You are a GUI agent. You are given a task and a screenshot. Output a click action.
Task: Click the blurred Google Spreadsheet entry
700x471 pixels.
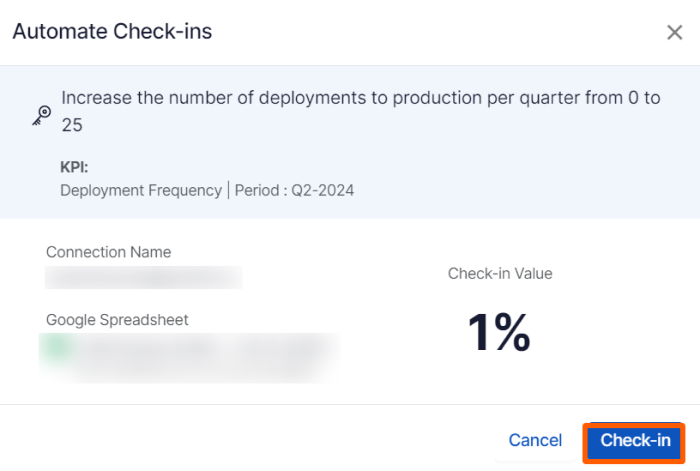point(189,358)
